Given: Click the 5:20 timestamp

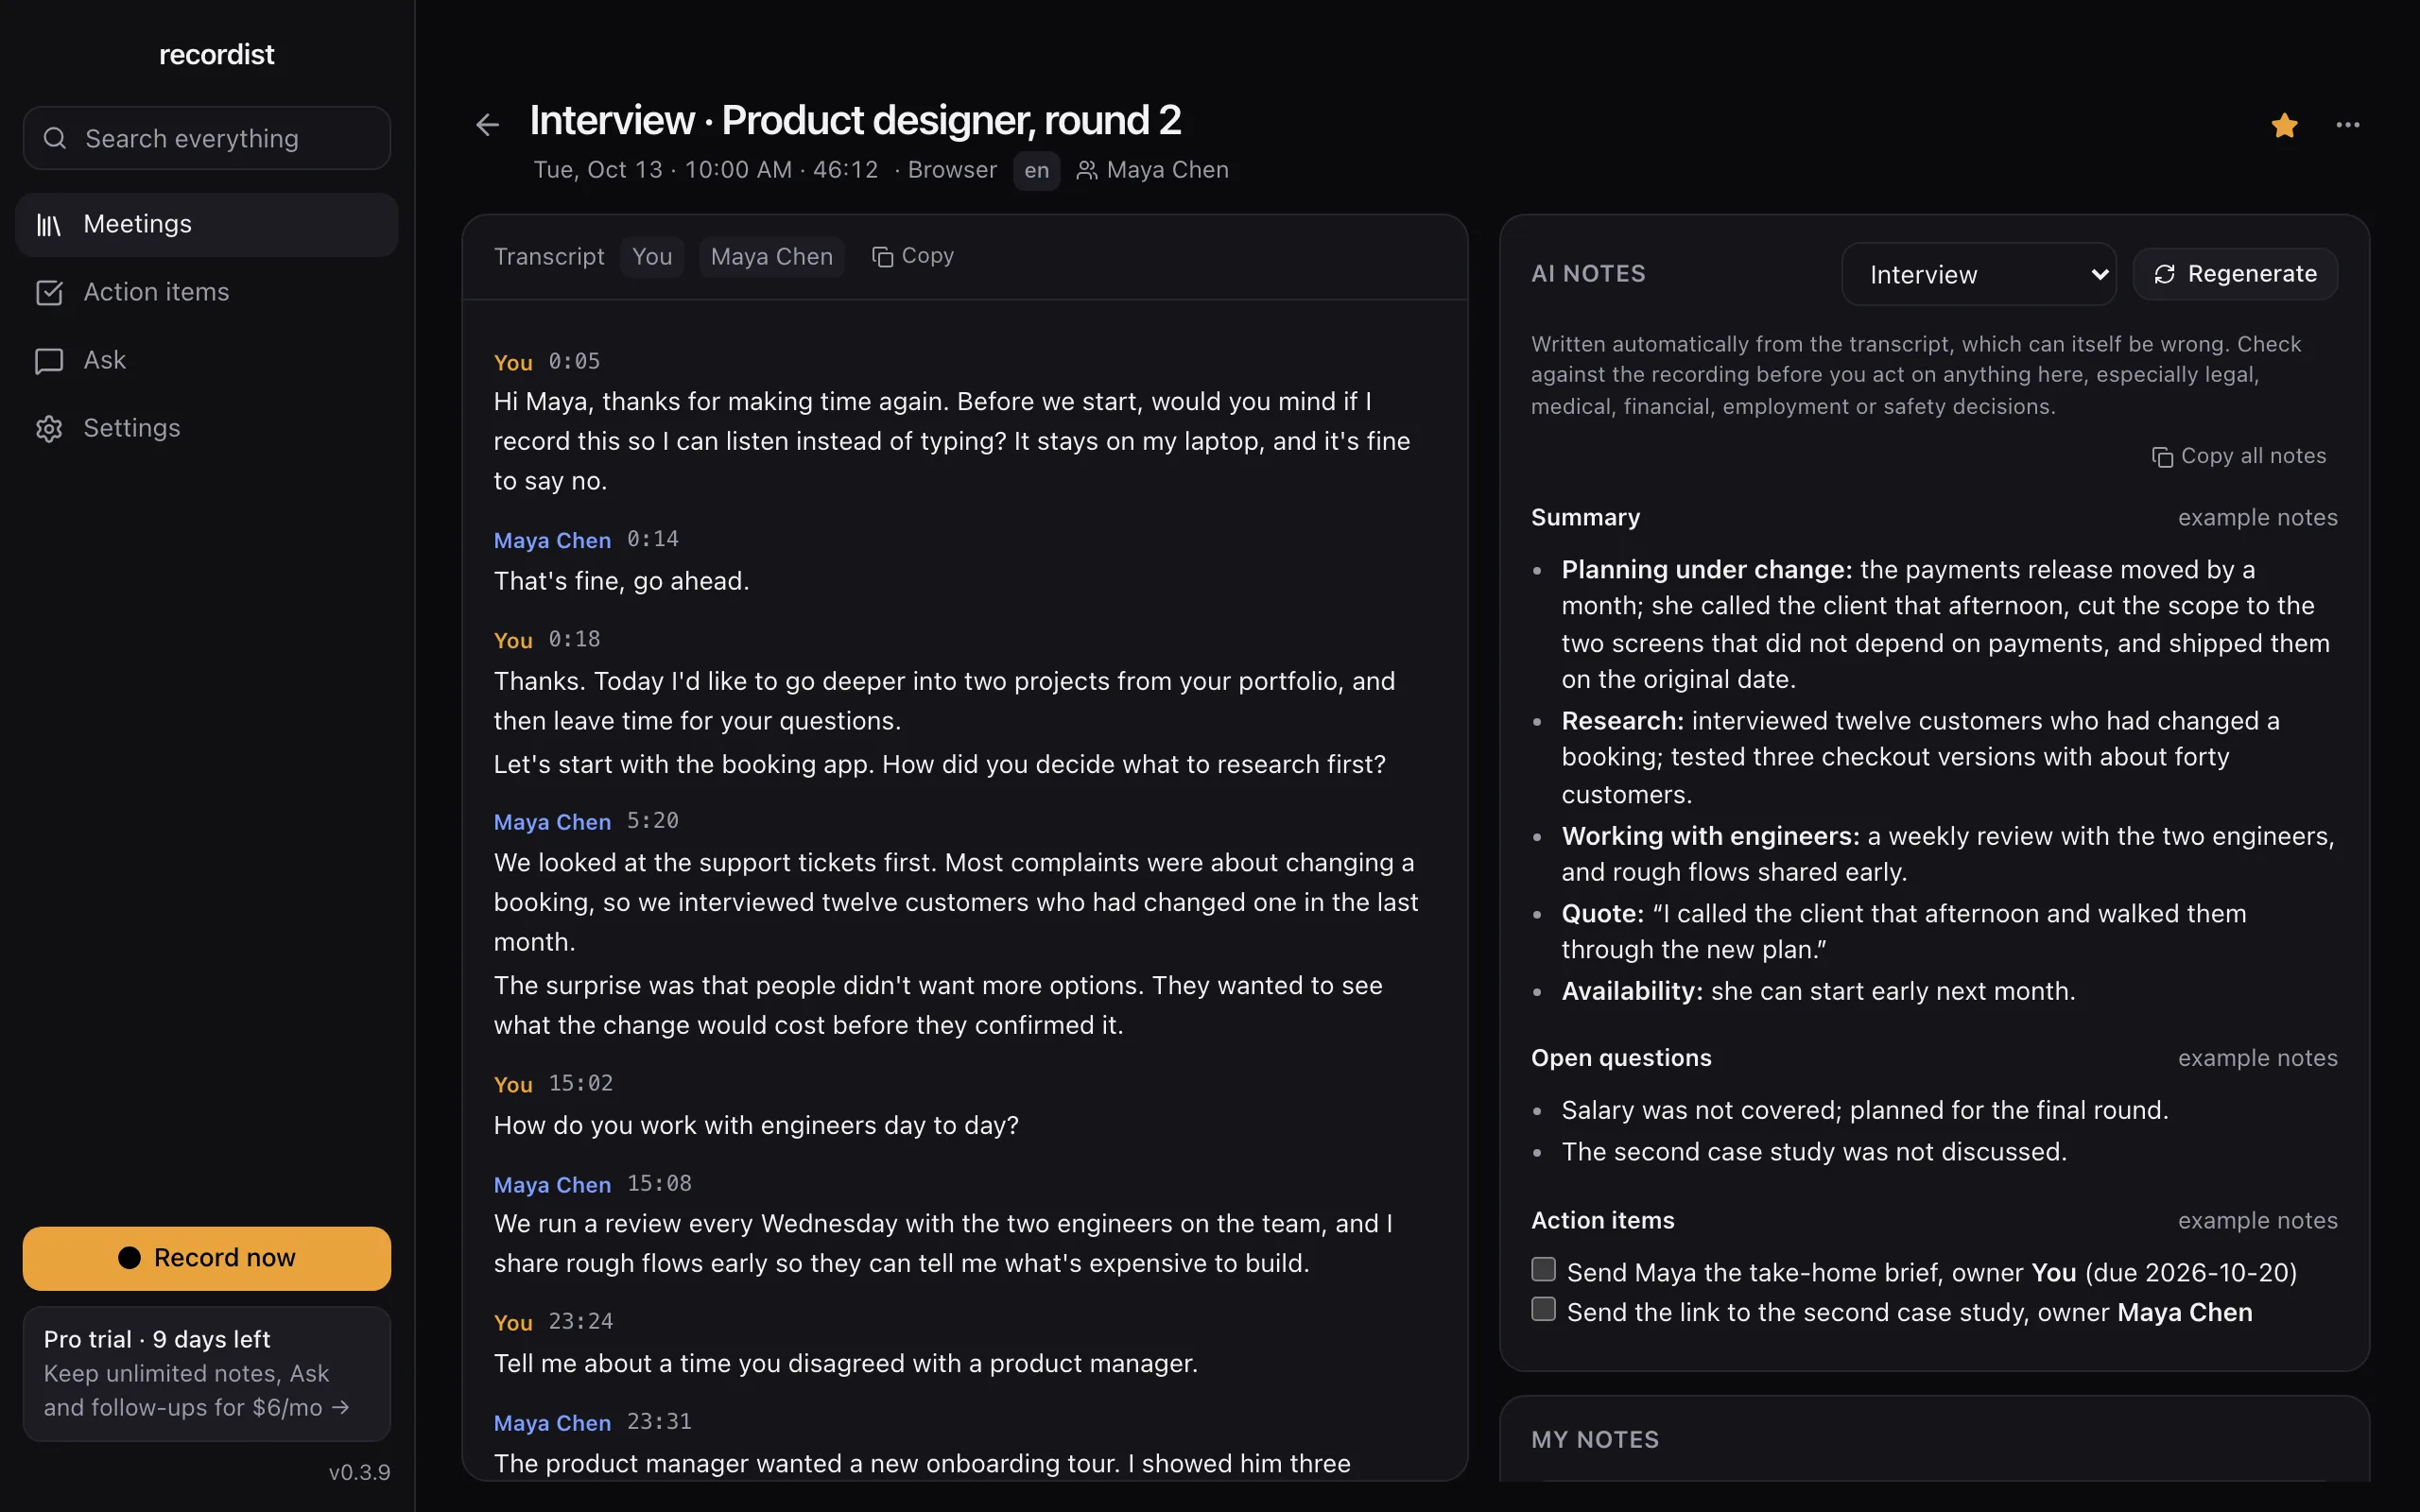Looking at the screenshot, I should point(653,821).
